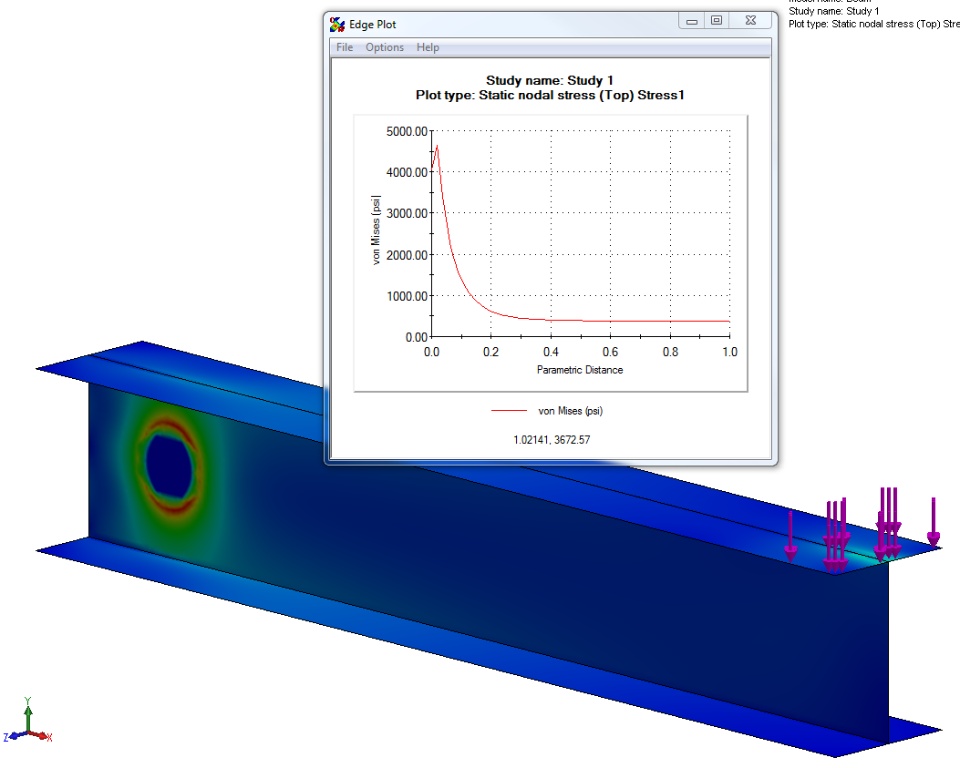Click the coordinate readout '1.02141, 3672.57'
The height and width of the screenshot is (768, 960).
(x=552, y=440)
